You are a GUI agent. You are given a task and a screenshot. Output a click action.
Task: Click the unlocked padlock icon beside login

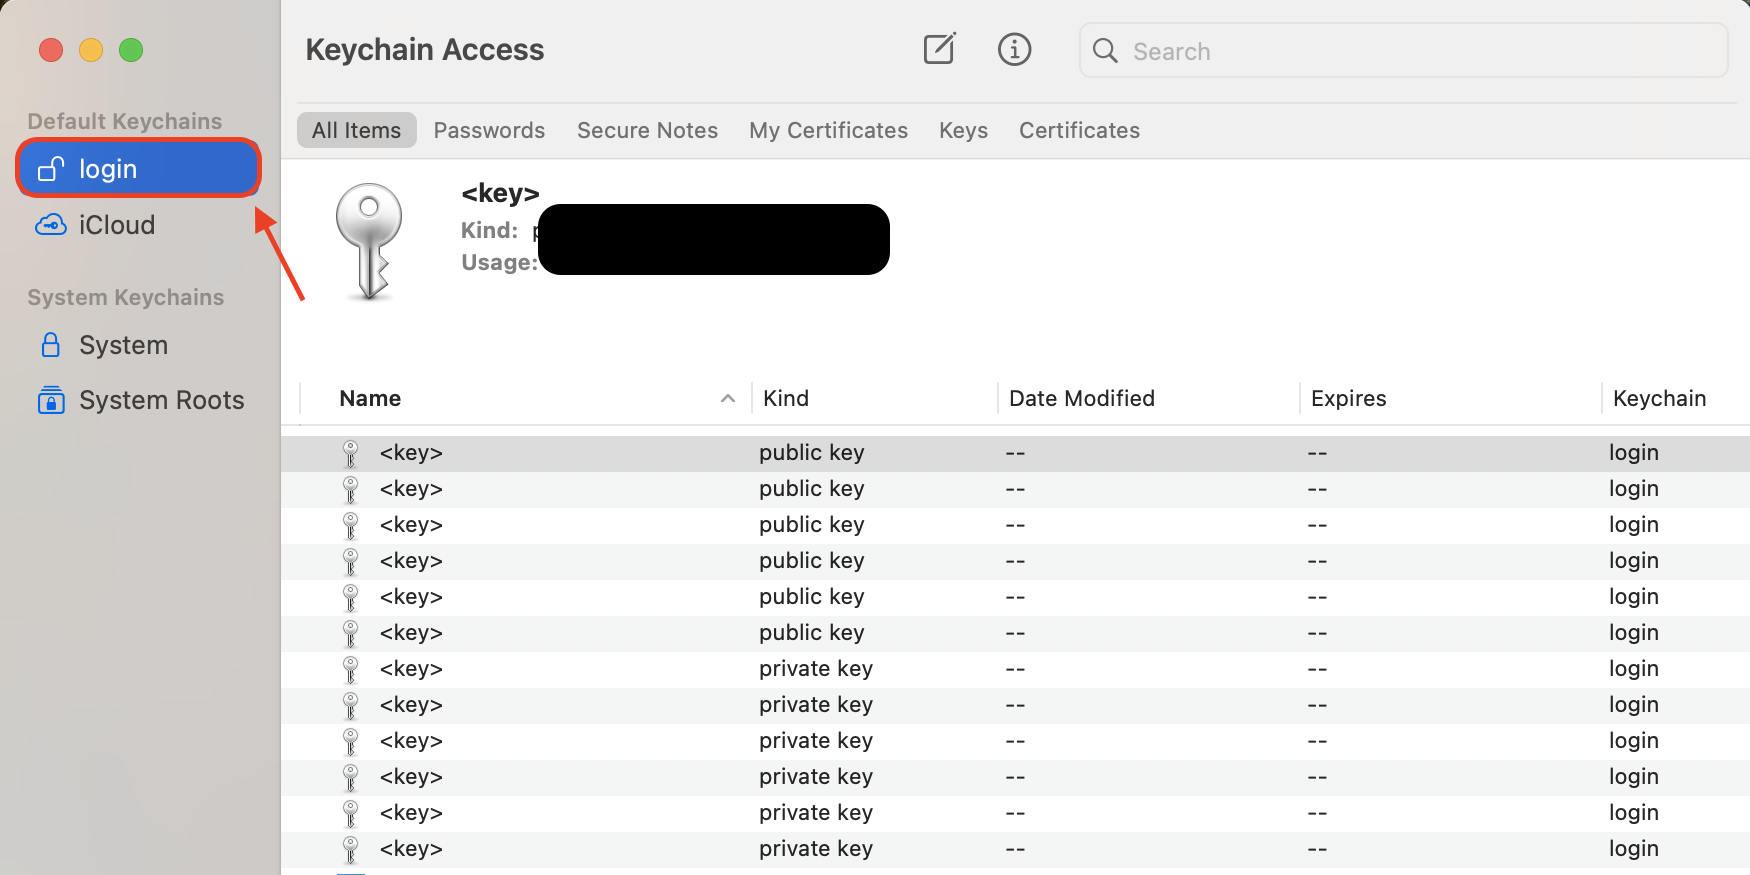coord(50,168)
